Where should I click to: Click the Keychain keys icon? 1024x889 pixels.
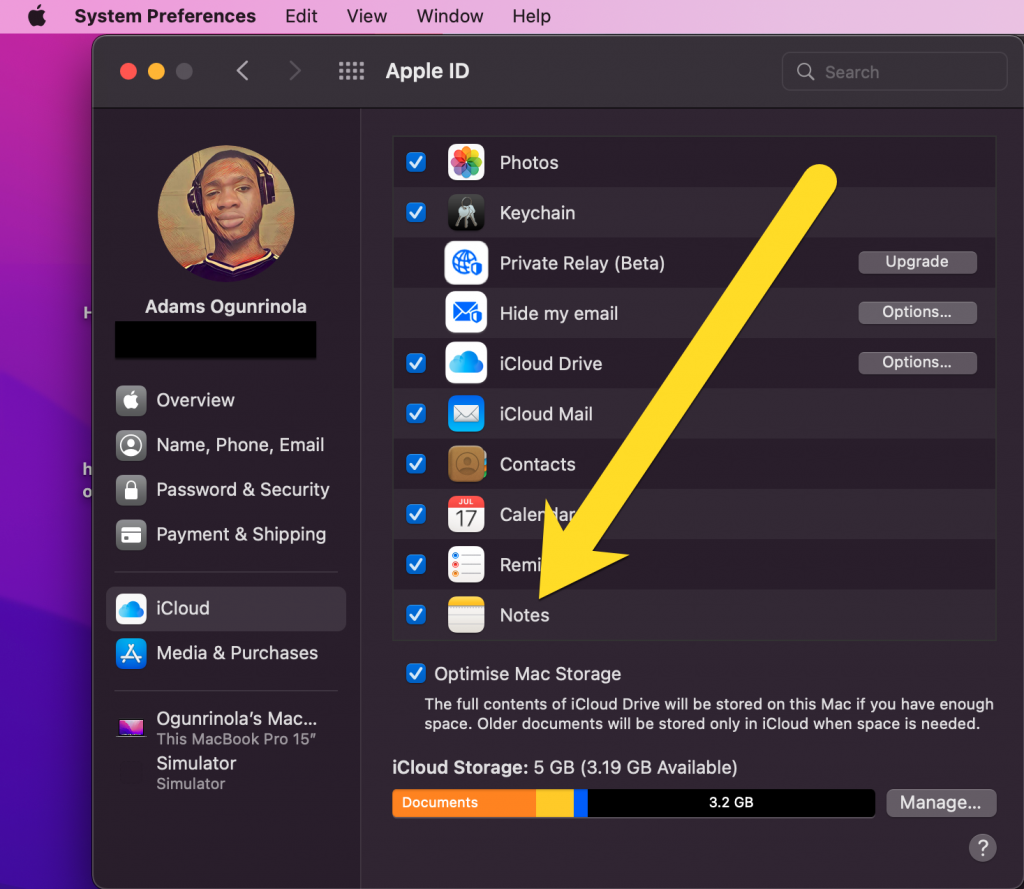coord(466,212)
